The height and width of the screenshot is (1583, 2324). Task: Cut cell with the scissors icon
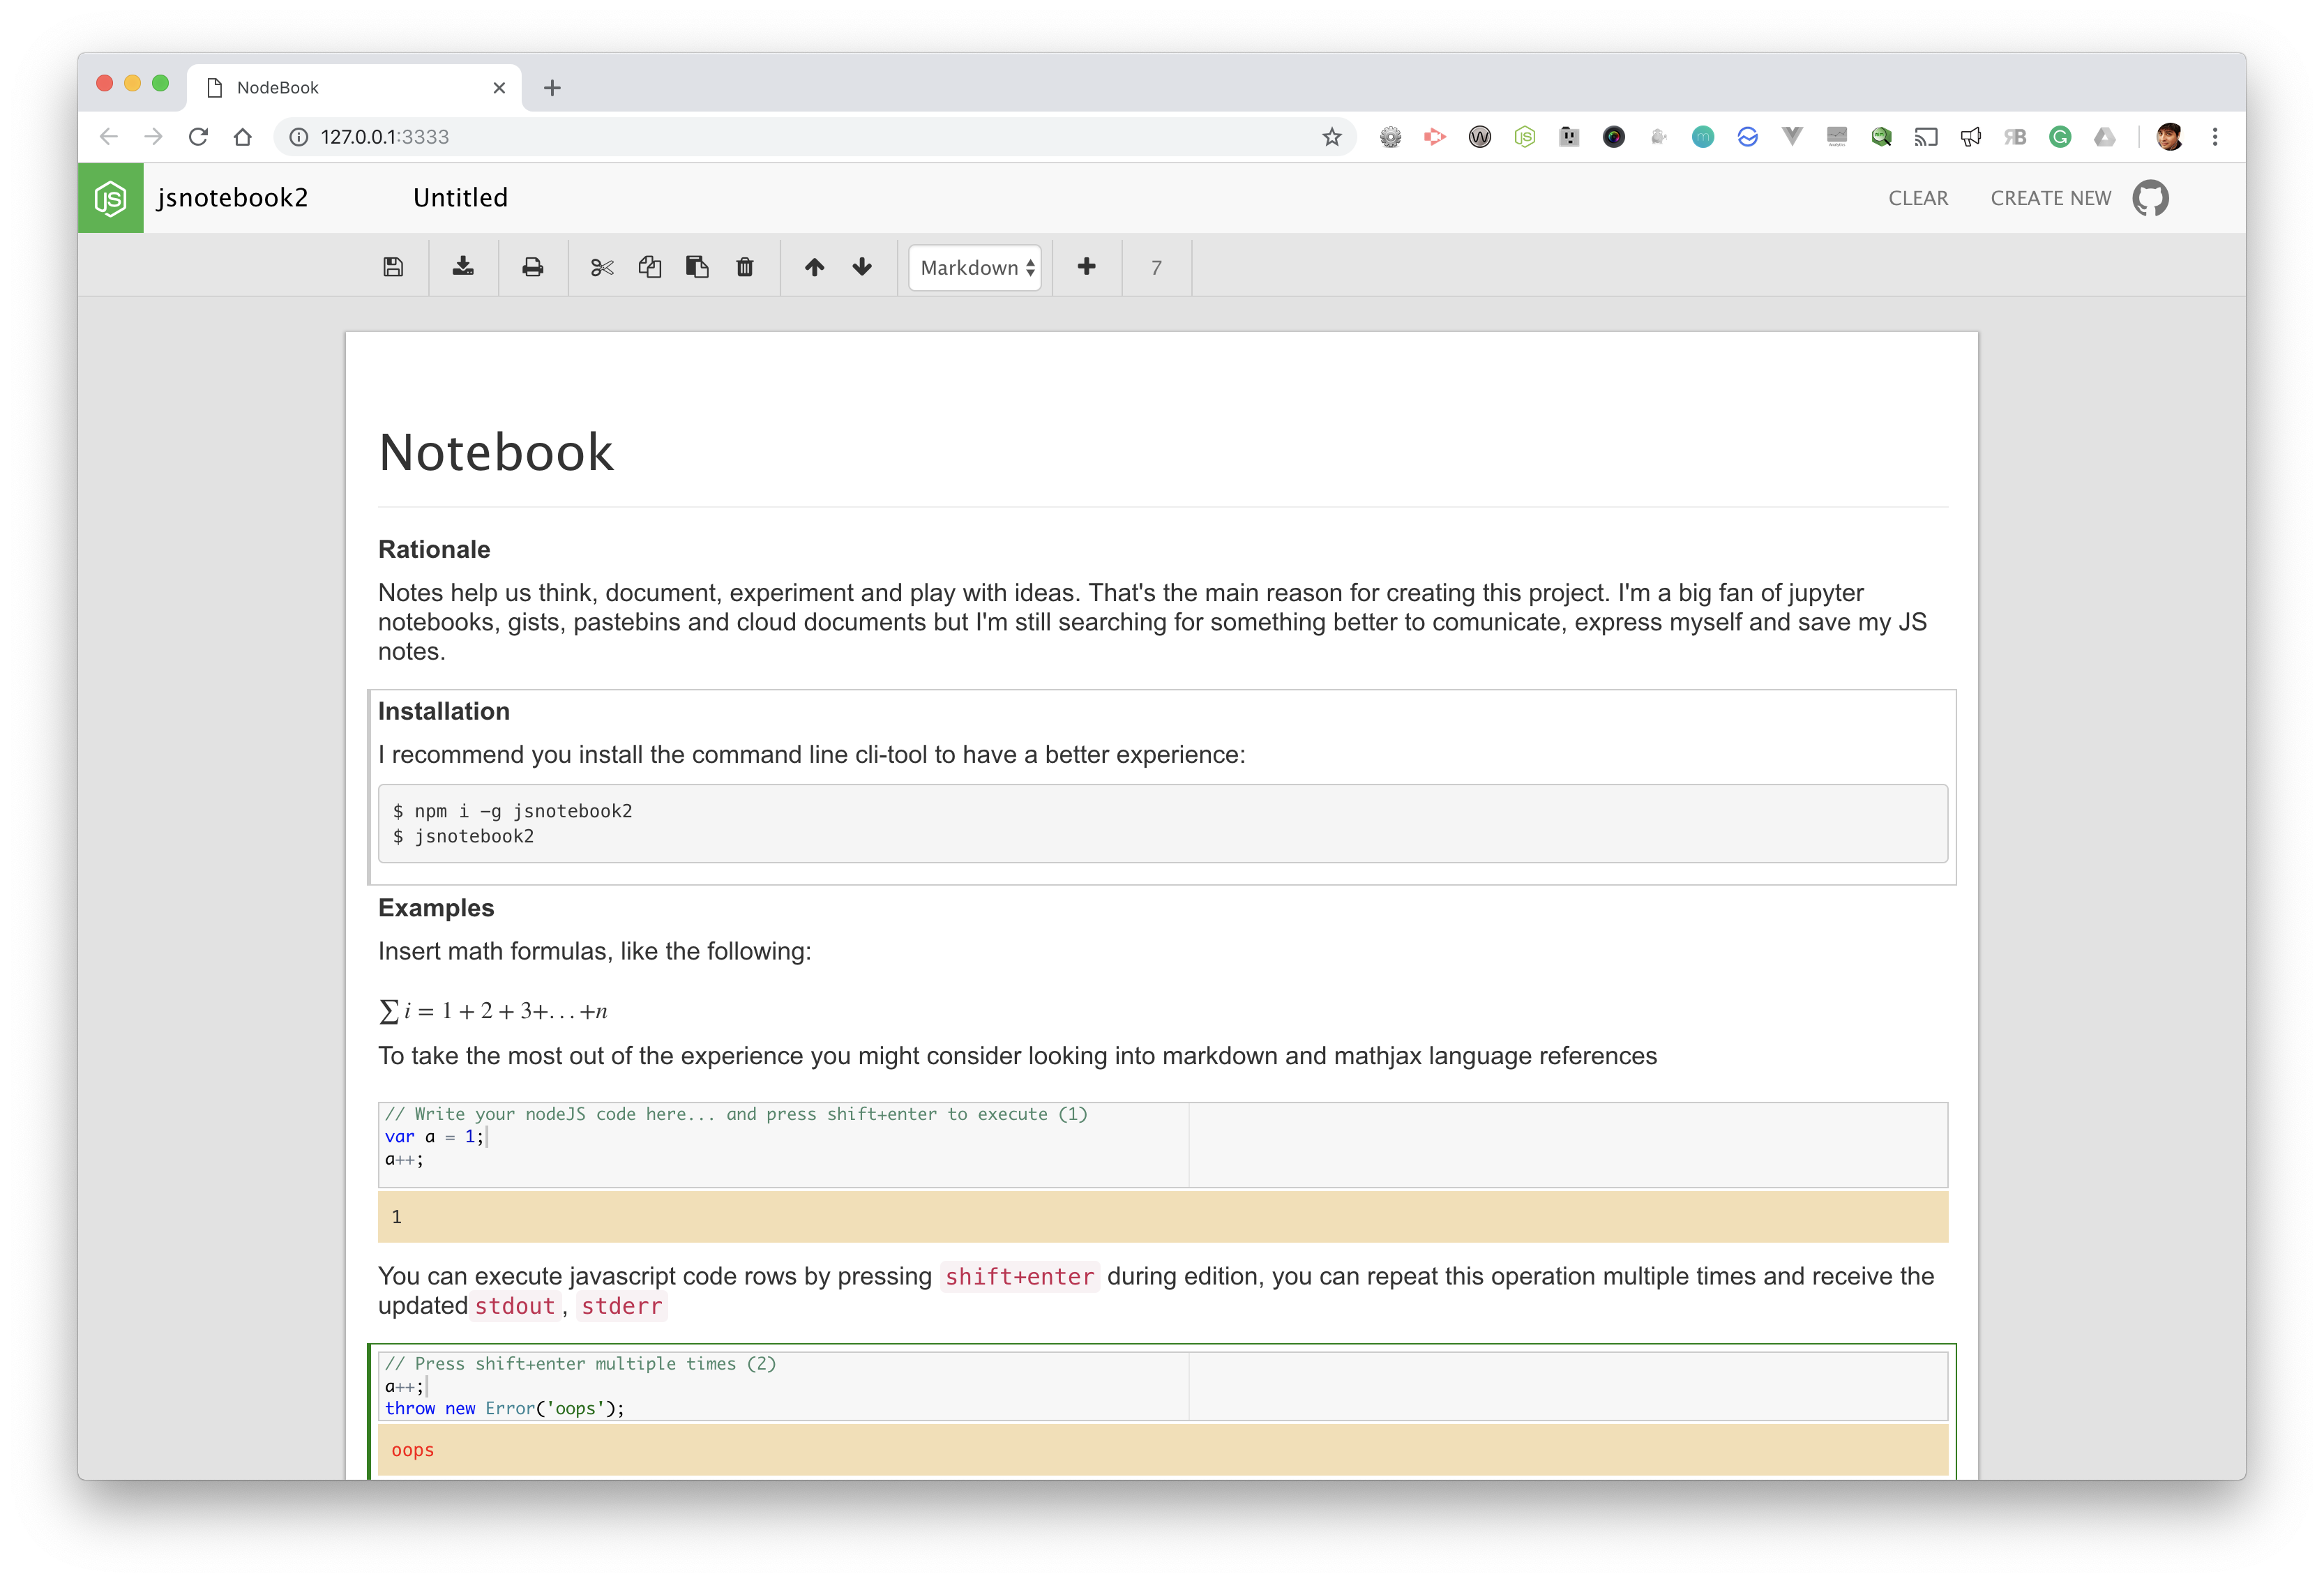click(602, 267)
